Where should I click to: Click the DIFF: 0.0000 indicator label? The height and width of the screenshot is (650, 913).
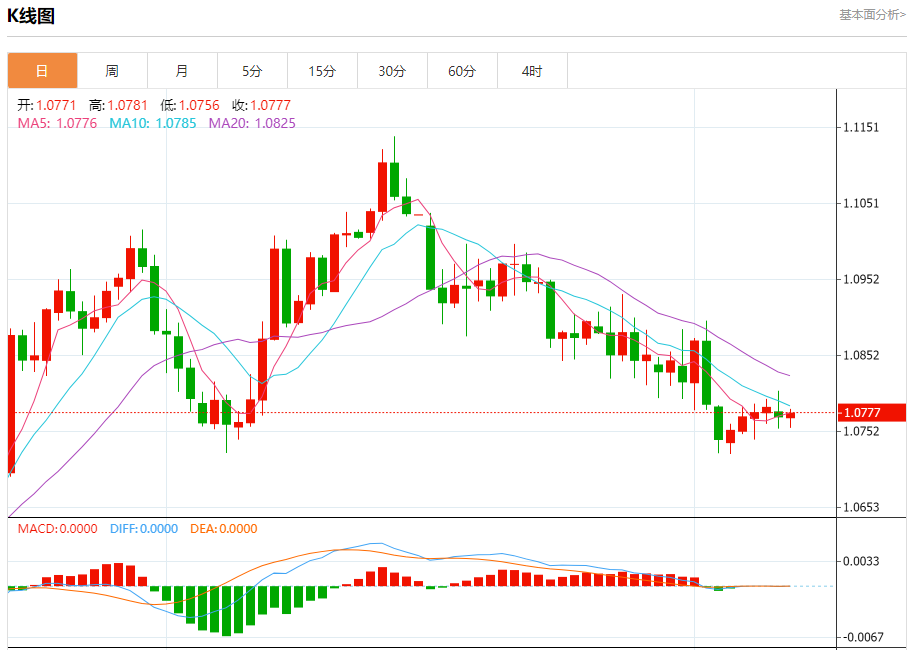[143, 529]
